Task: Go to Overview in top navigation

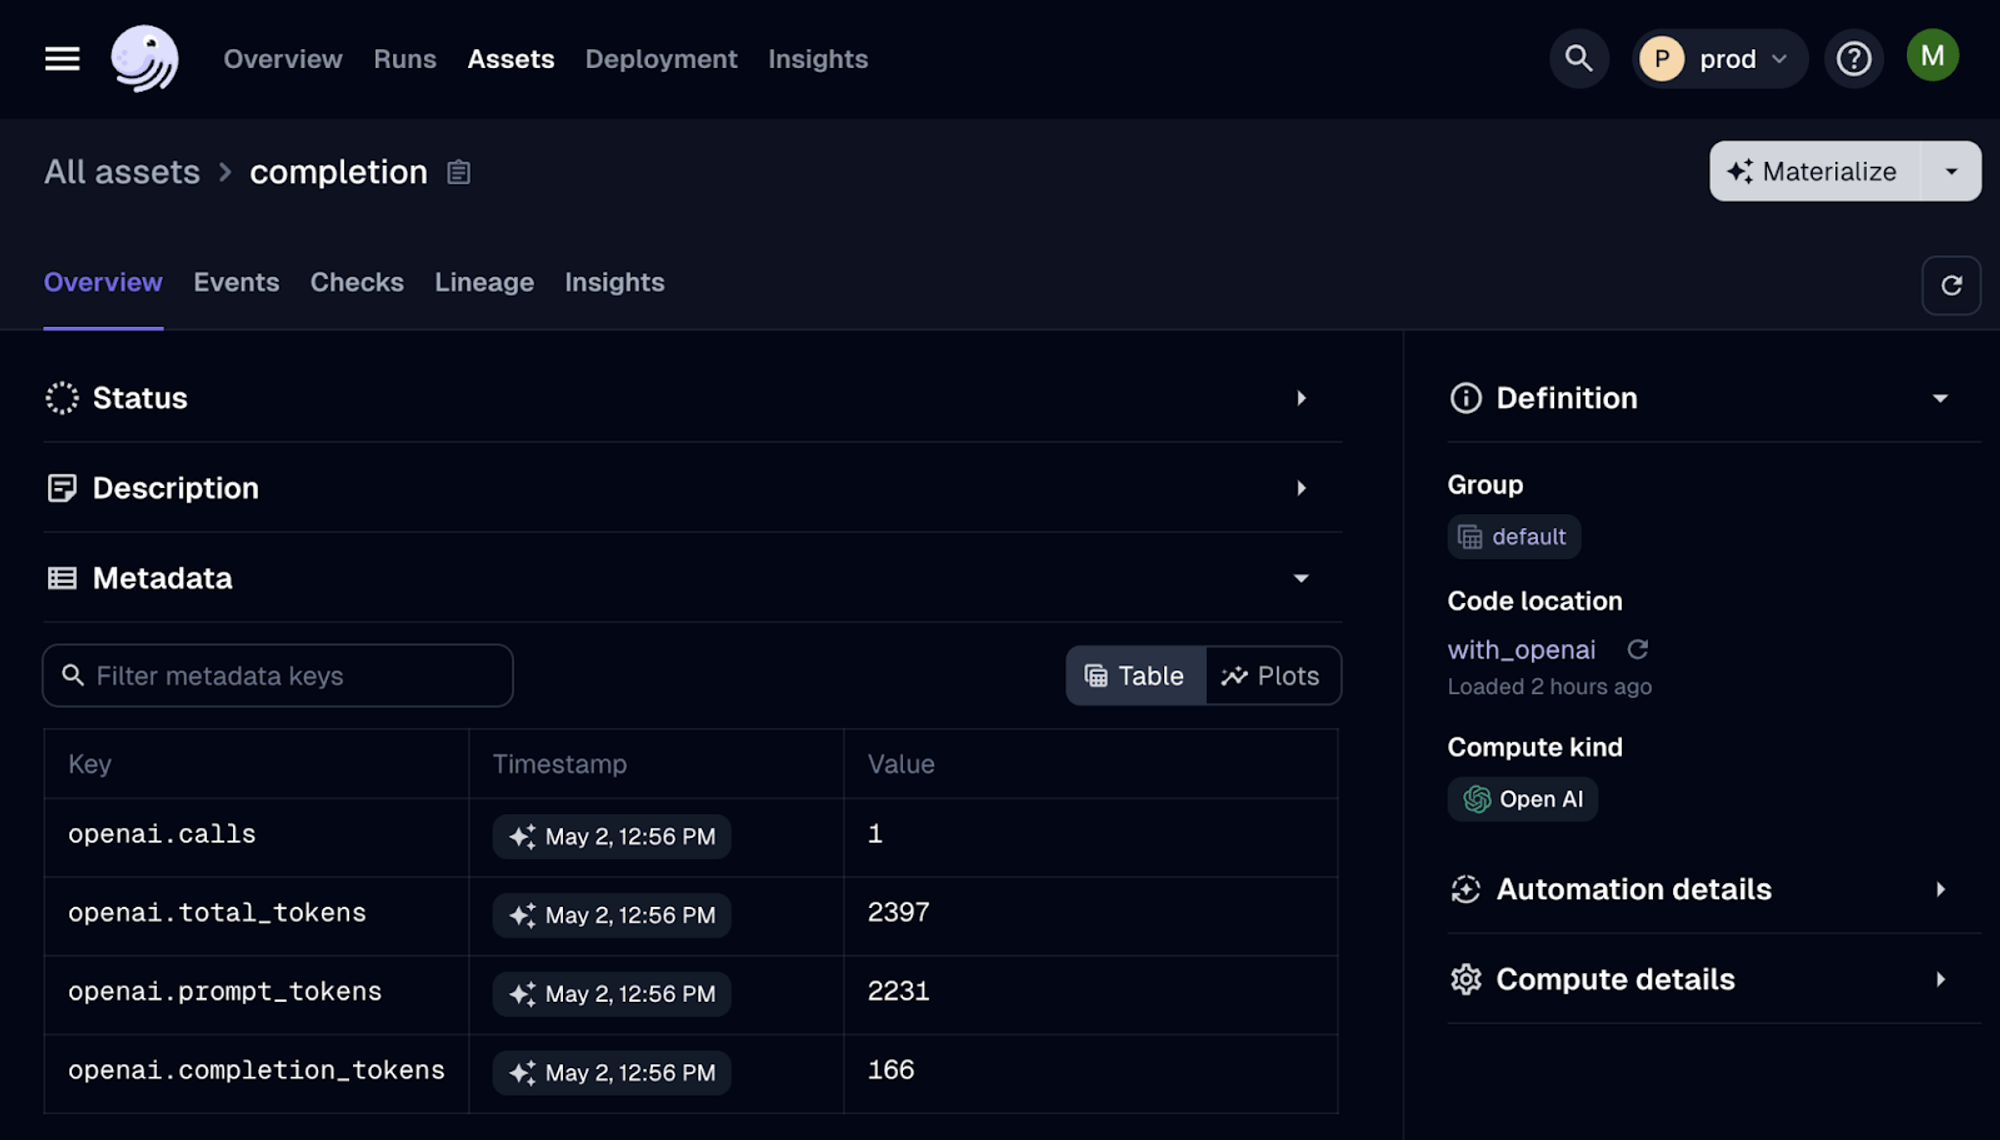Action: pyautogui.click(x=283, y=59)
